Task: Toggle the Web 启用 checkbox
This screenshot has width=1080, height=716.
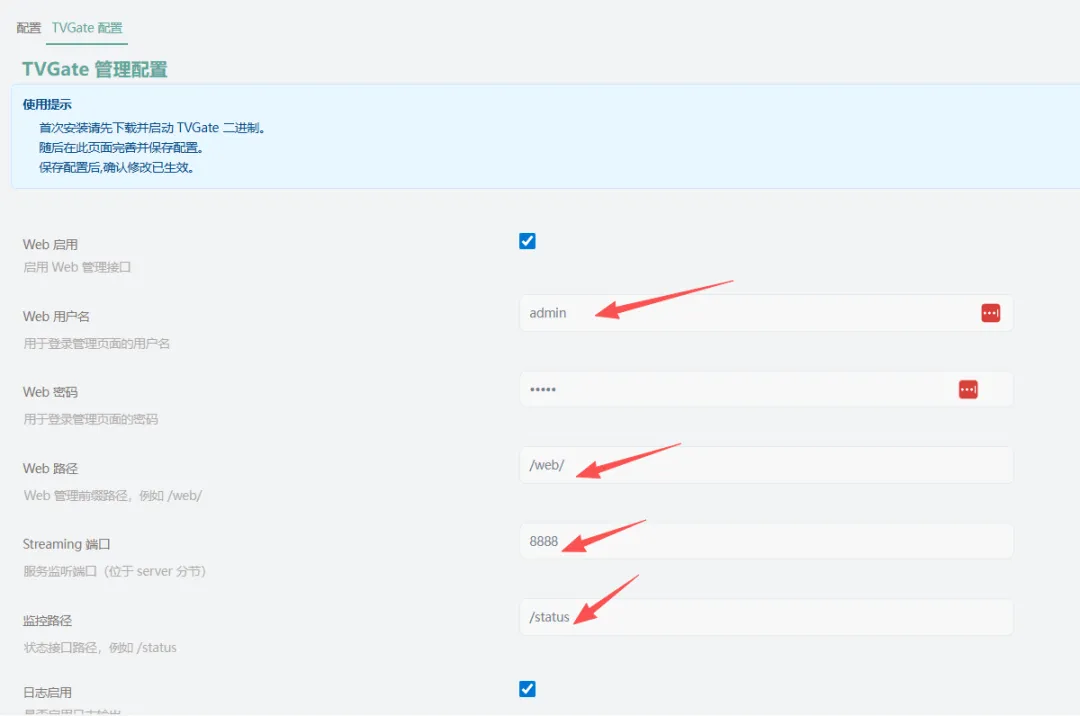Action: pos(527,241)
